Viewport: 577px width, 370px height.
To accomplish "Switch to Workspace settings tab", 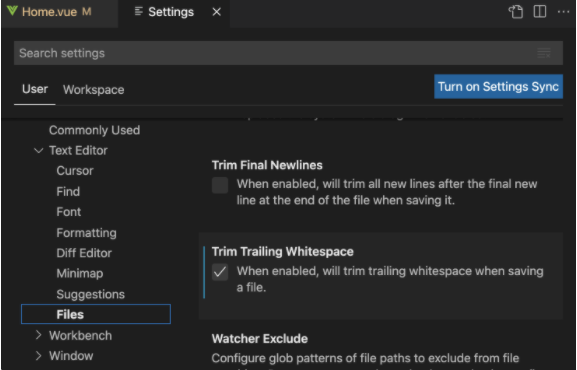I will 93,90.
